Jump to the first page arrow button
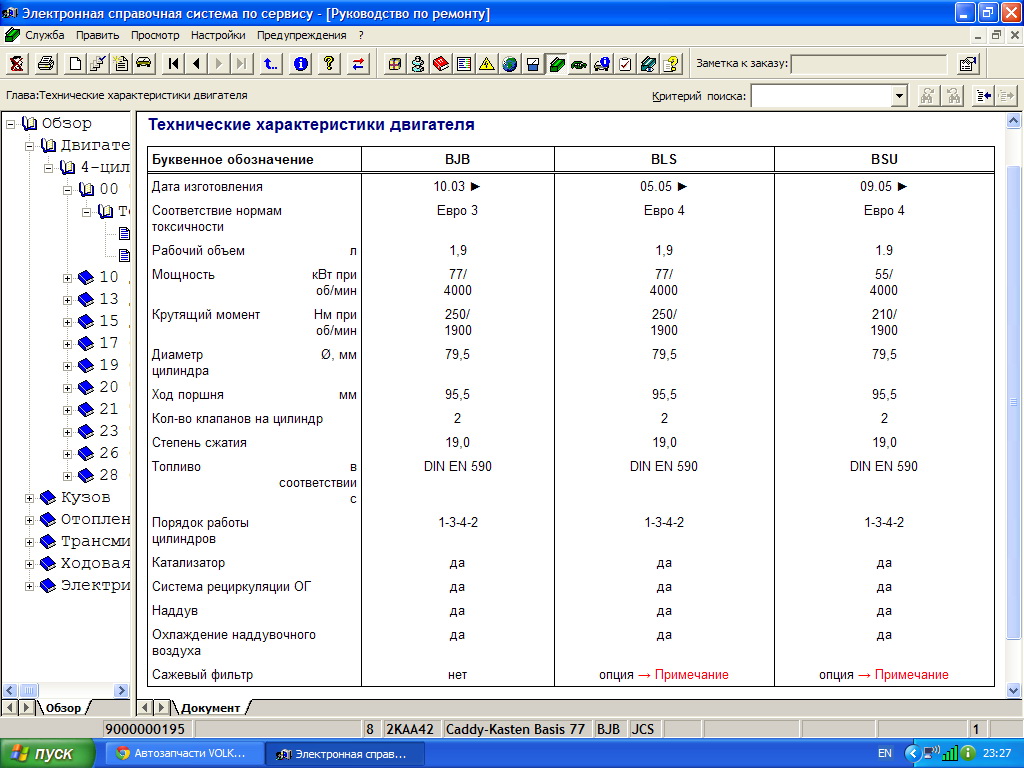Viewport: 1024px width, 768px height. pos(173,63)
